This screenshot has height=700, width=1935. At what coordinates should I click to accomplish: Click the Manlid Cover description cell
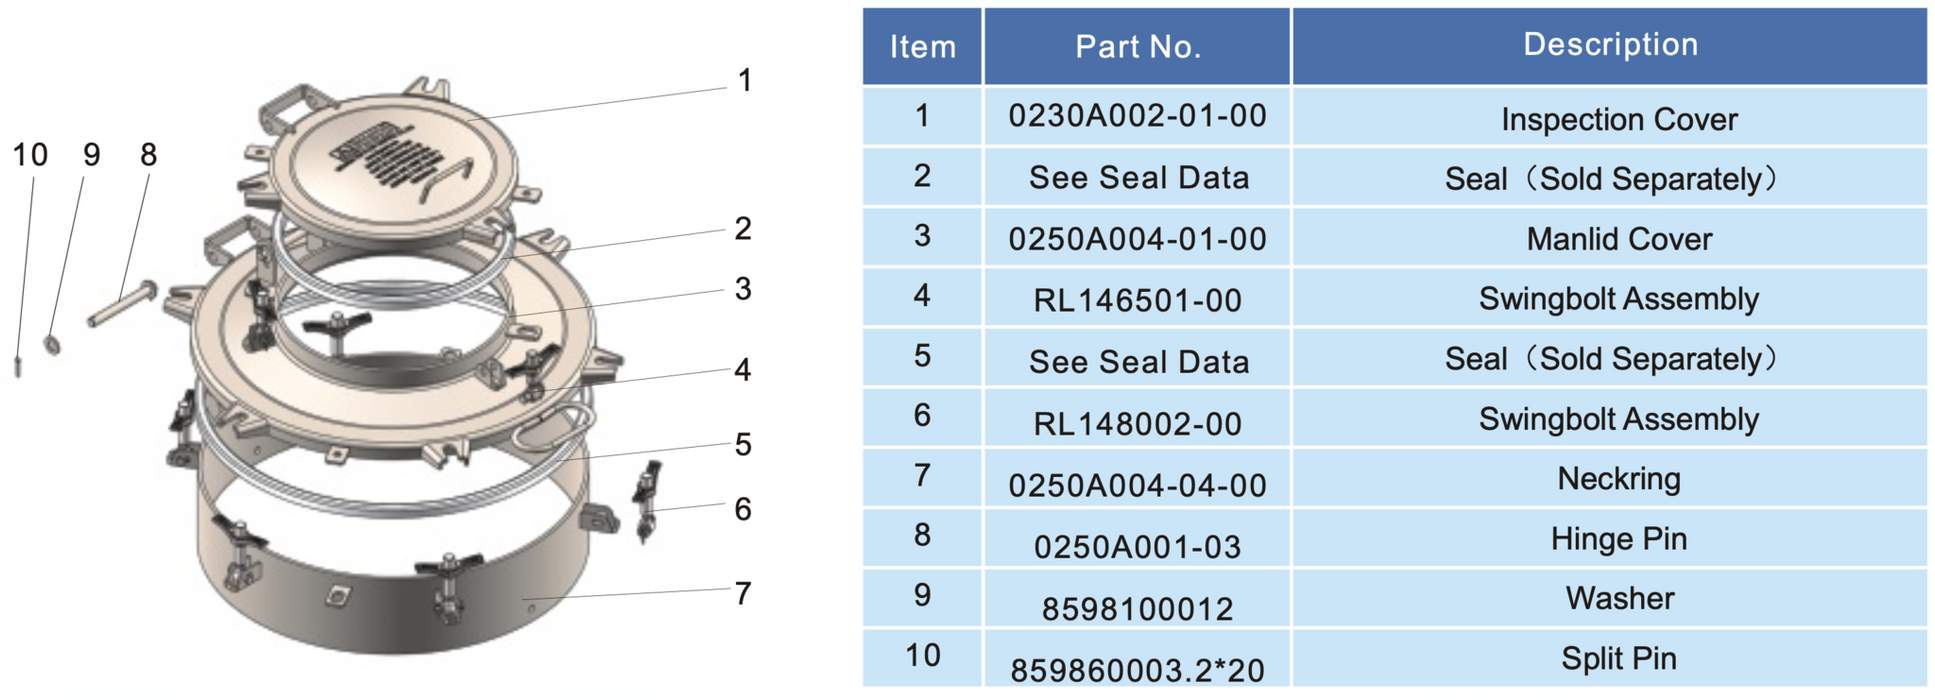coord(1618,239)
